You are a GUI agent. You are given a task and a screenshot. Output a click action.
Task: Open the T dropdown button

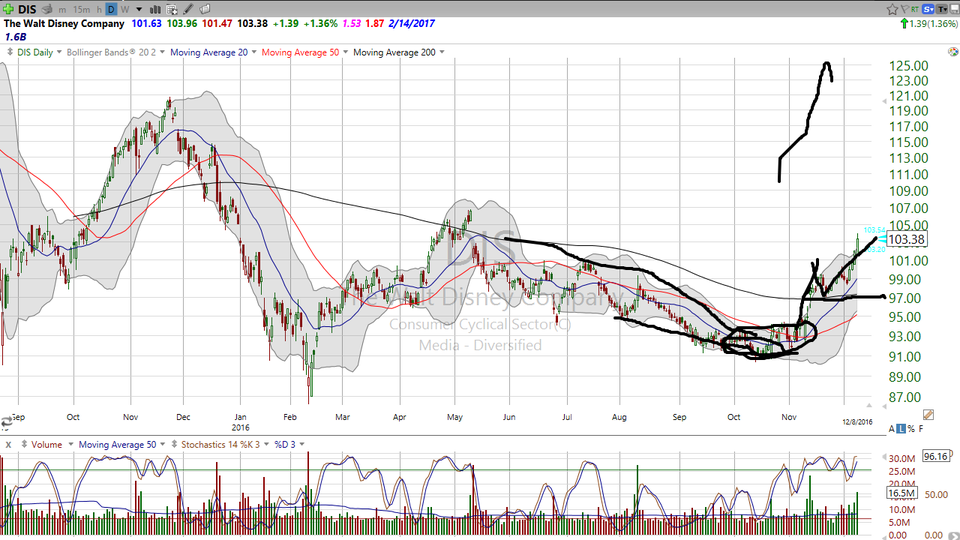(943, 9)
